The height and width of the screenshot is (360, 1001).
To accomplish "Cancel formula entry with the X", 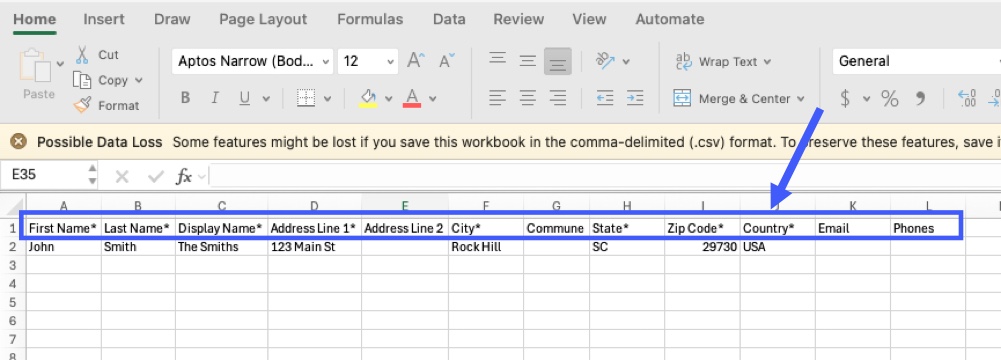I will click(122, 177).
